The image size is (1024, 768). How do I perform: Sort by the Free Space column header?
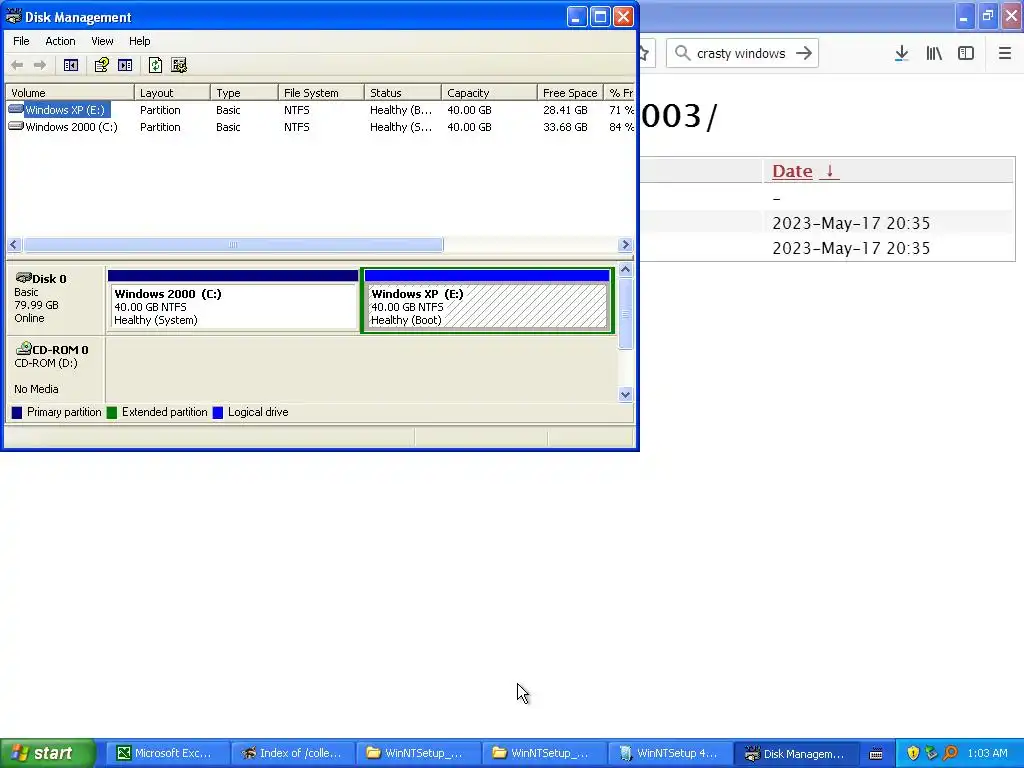570,93
